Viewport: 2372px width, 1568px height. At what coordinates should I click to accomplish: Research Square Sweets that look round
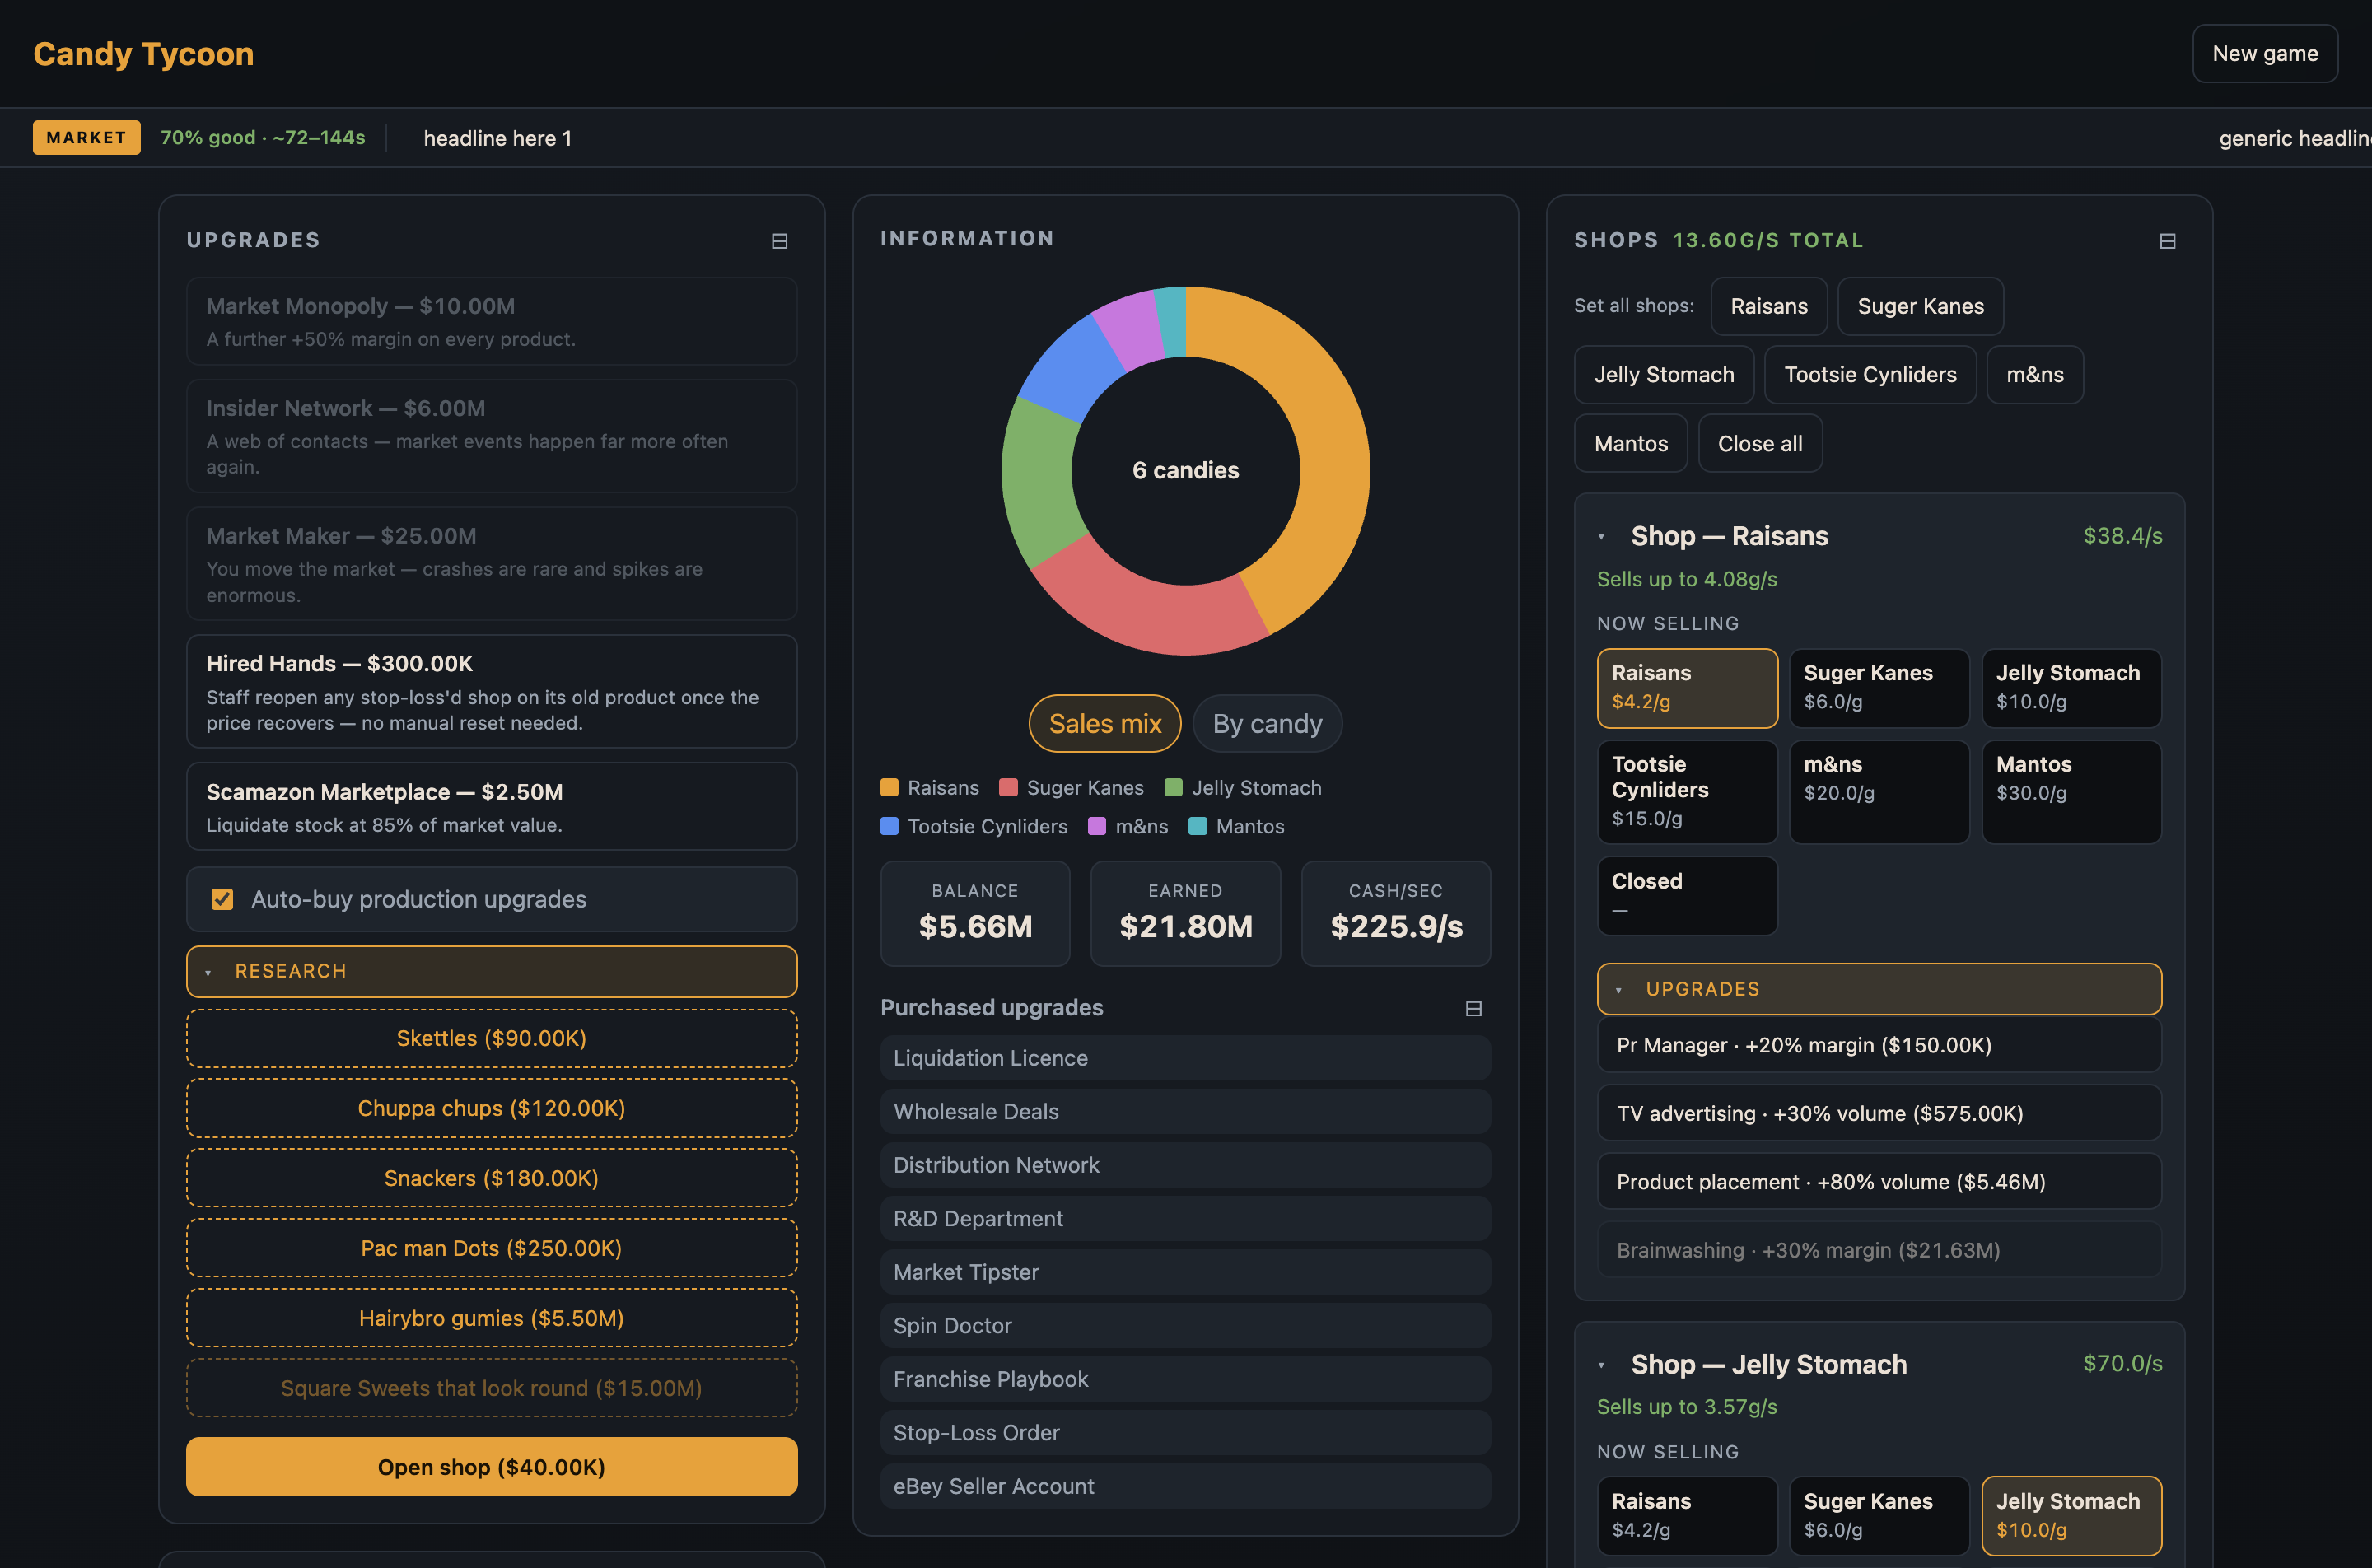[x=491, y=1388]
